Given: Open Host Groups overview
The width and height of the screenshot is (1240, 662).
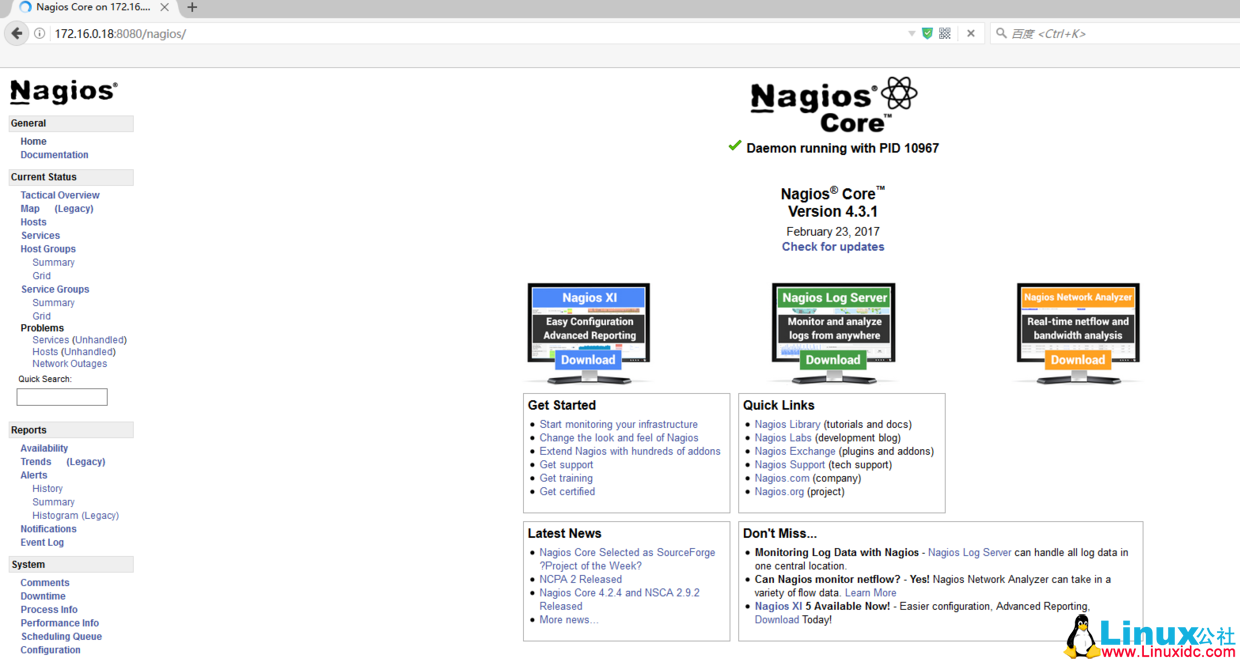Looking at the screenshot, I should click(x=48, y=249).
